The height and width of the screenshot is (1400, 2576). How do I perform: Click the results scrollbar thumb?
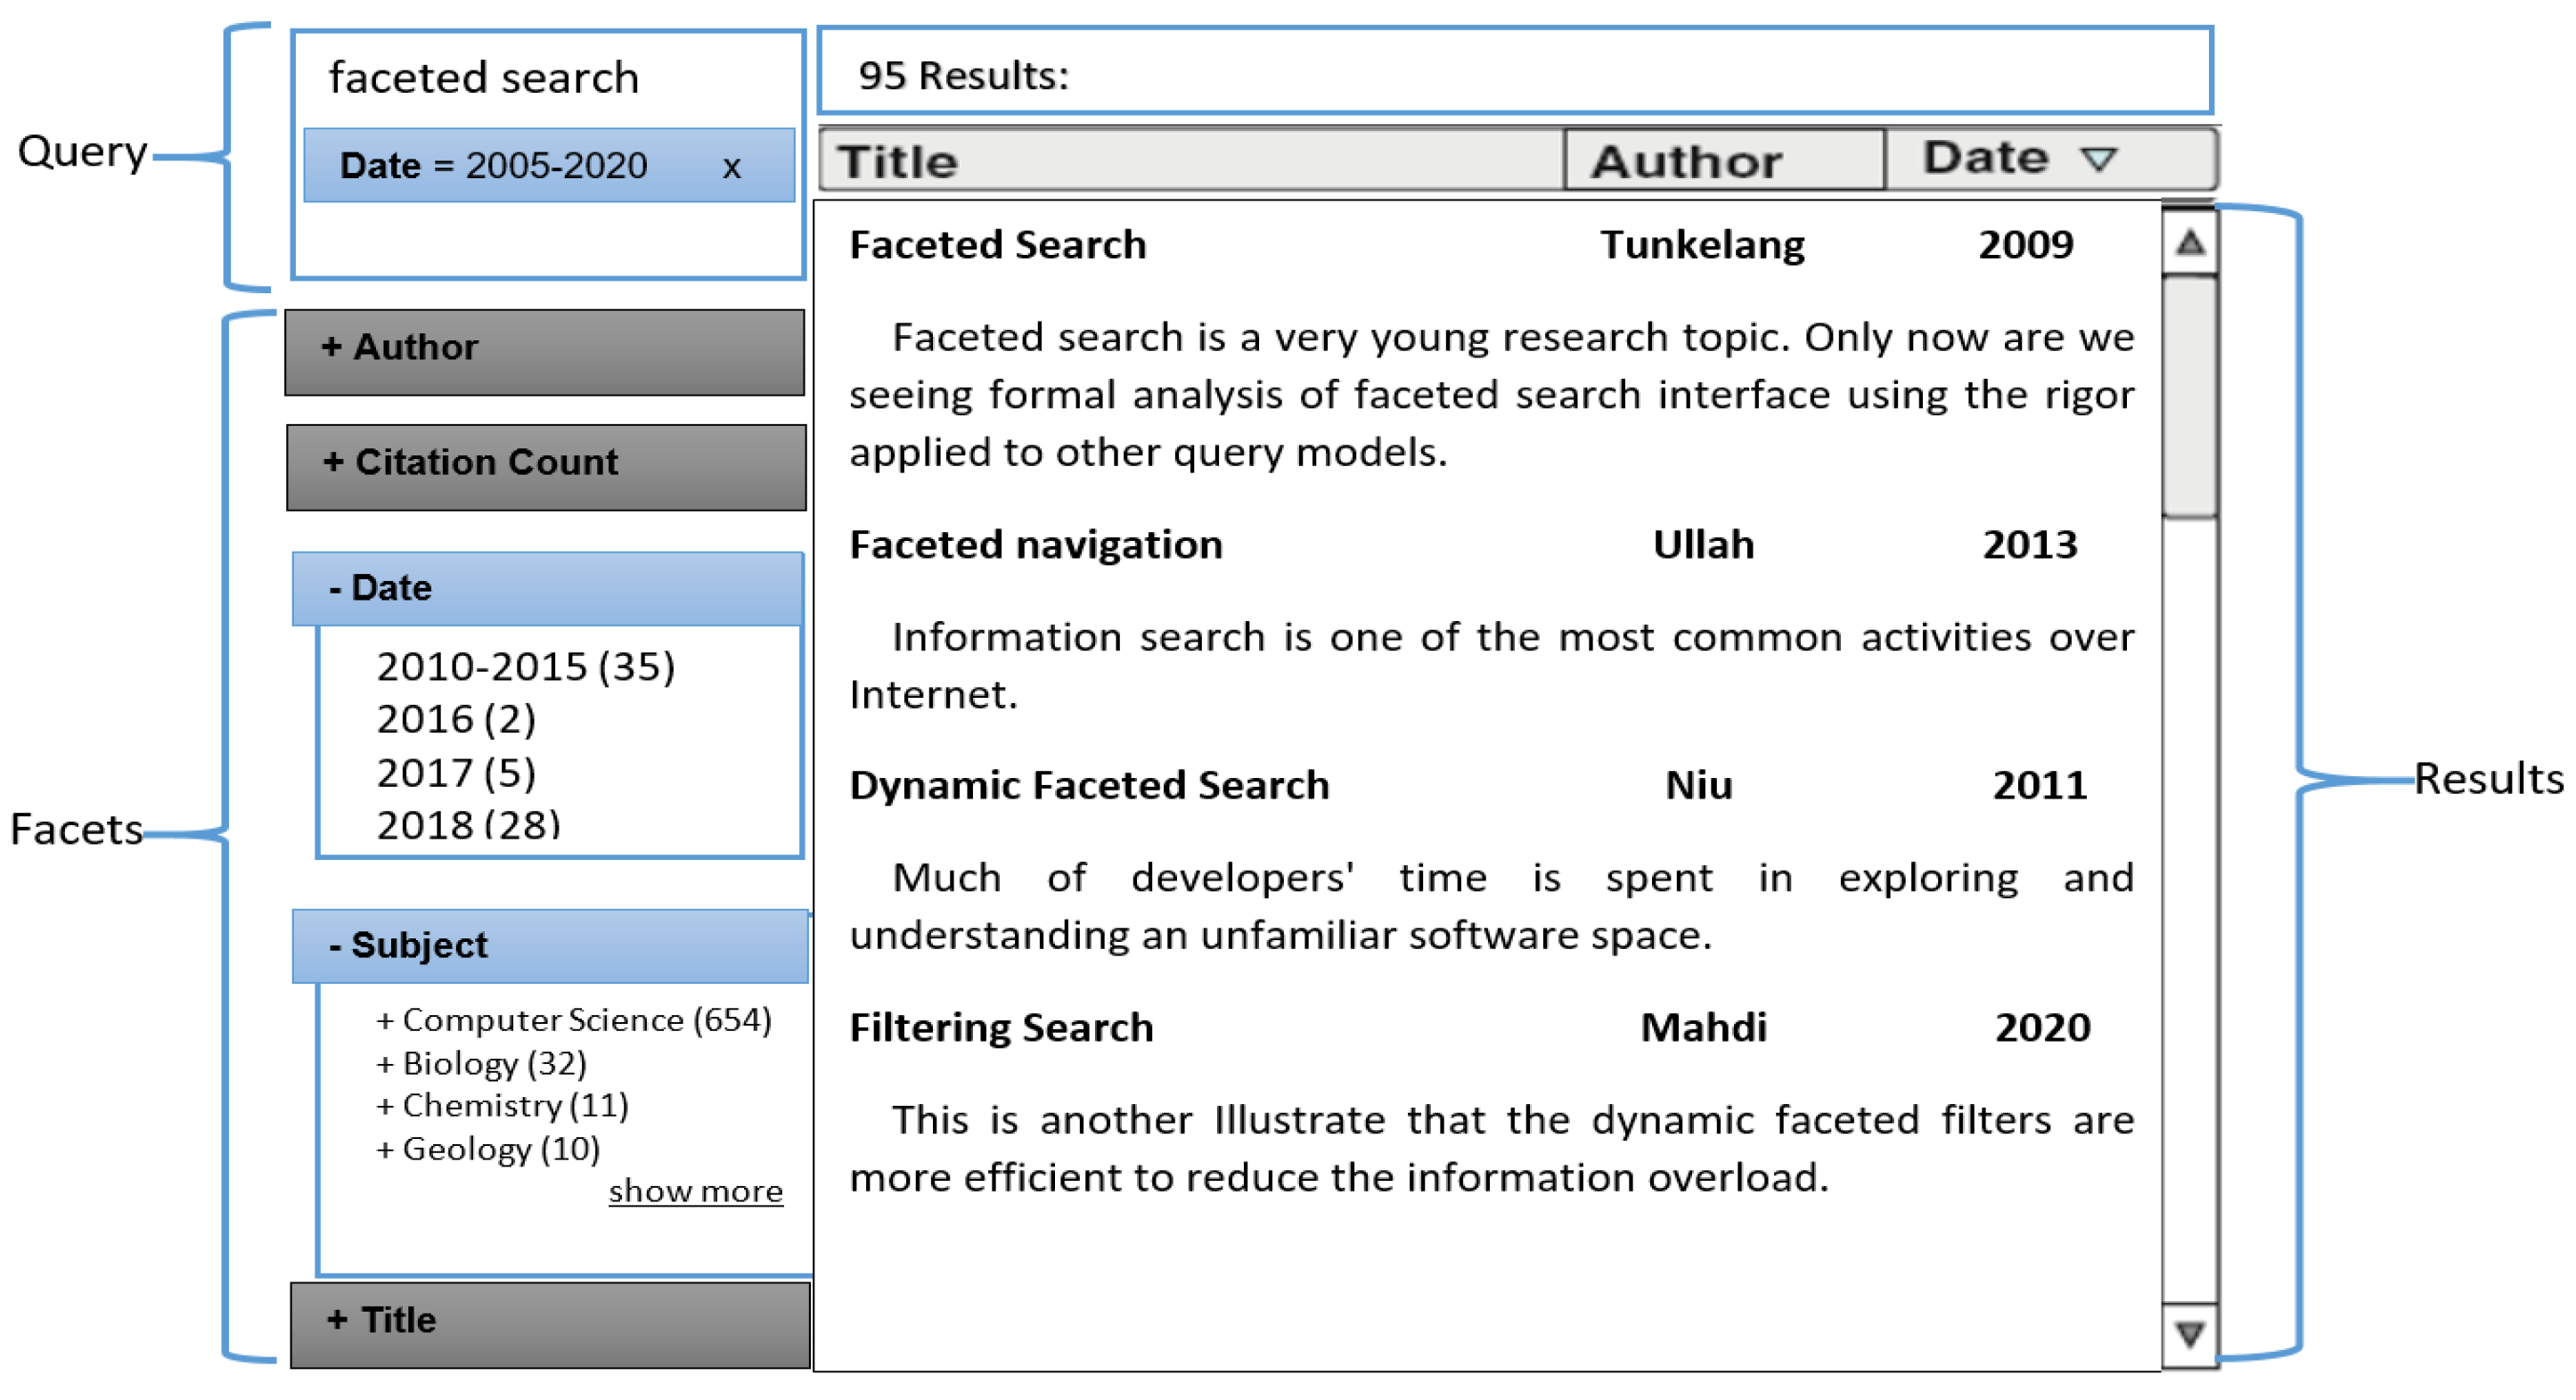[x=2189, y=396]
